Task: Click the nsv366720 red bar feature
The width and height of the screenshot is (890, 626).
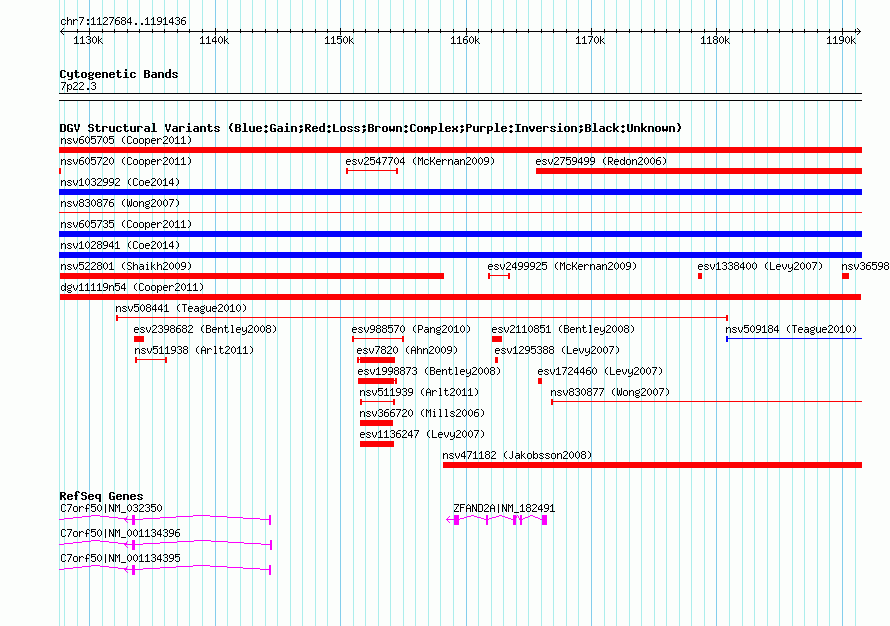Action: pyautogui.click(x=376, y=423)
